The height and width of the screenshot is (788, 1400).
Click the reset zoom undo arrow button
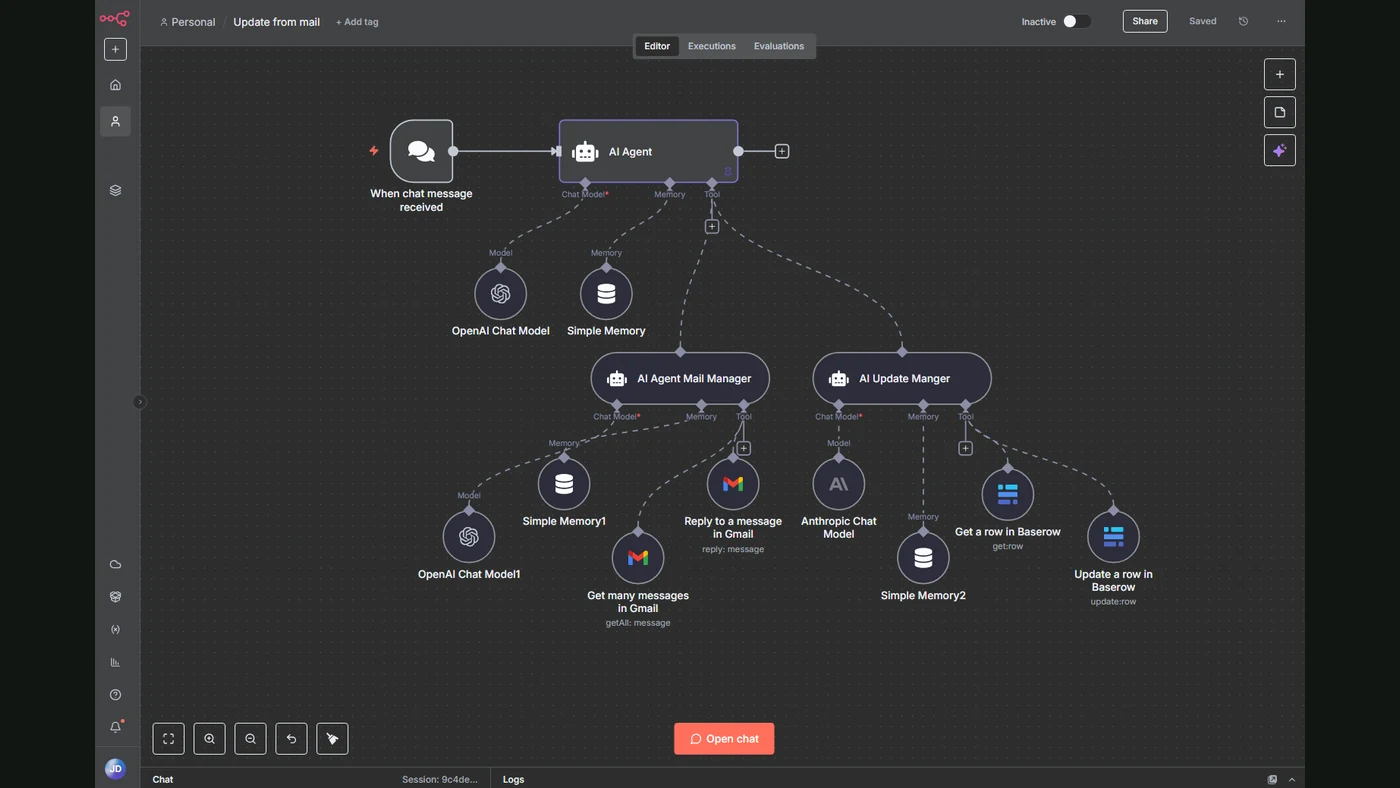[291, 739]
